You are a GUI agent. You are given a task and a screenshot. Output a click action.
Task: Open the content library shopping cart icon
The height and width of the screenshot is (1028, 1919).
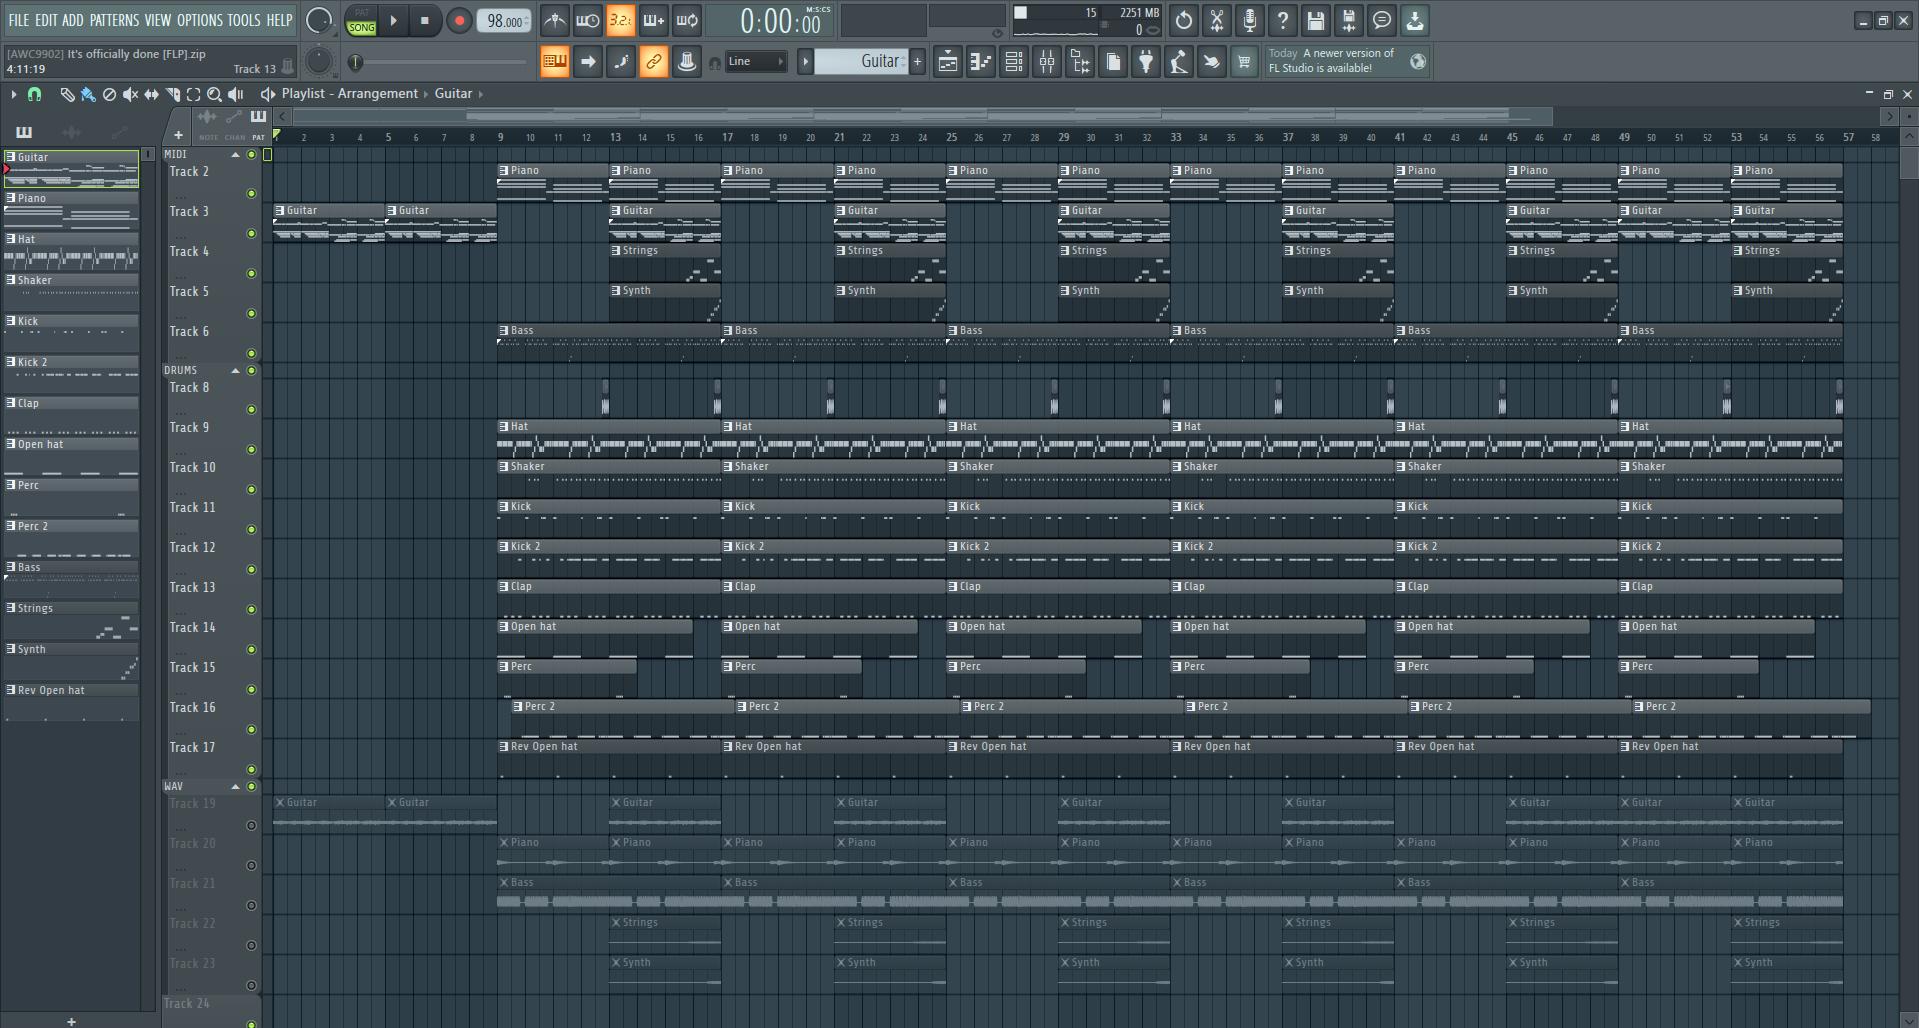[1244, 62]
